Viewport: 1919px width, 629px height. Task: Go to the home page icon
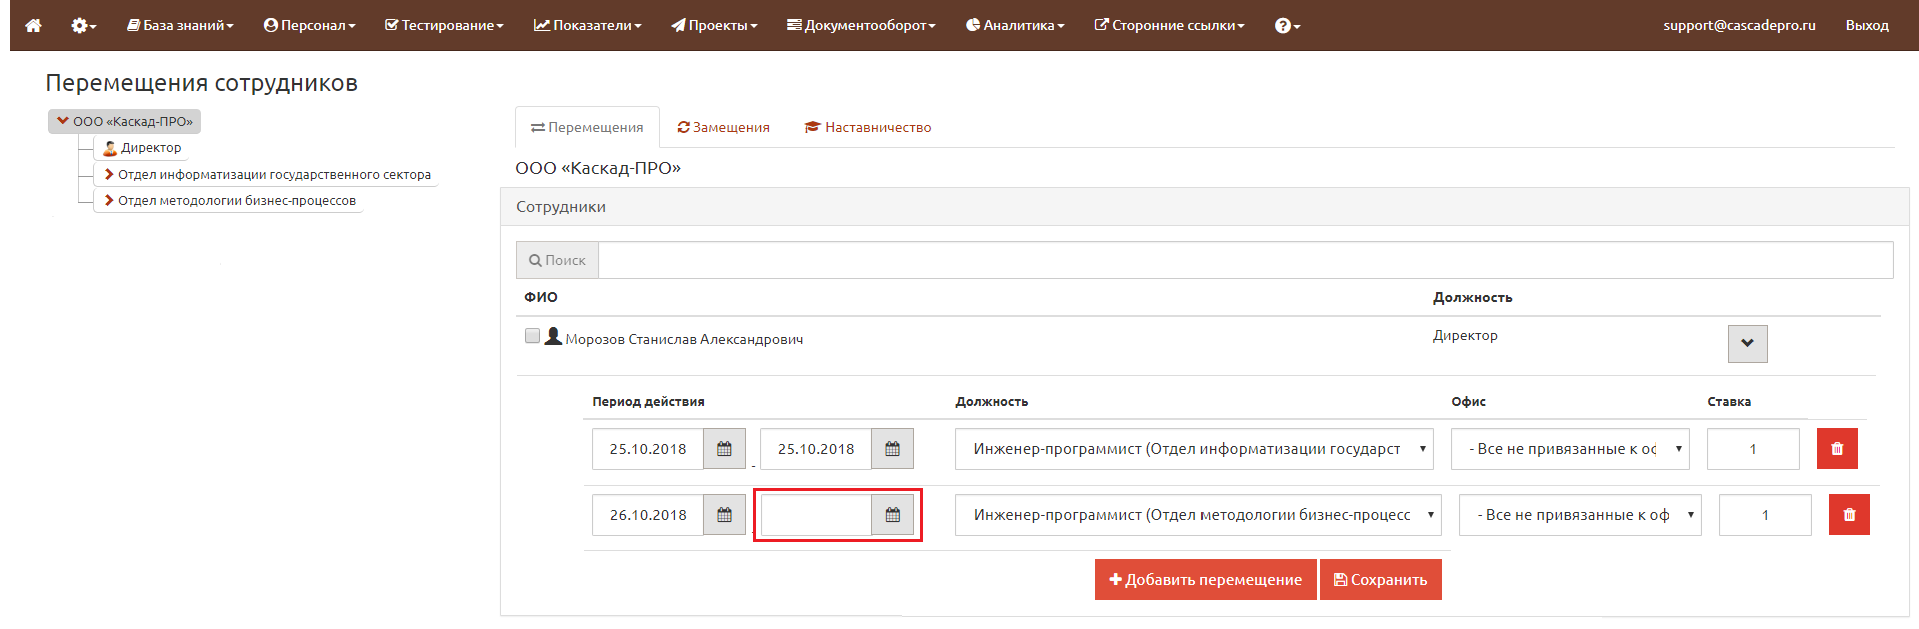coord(33,25)
